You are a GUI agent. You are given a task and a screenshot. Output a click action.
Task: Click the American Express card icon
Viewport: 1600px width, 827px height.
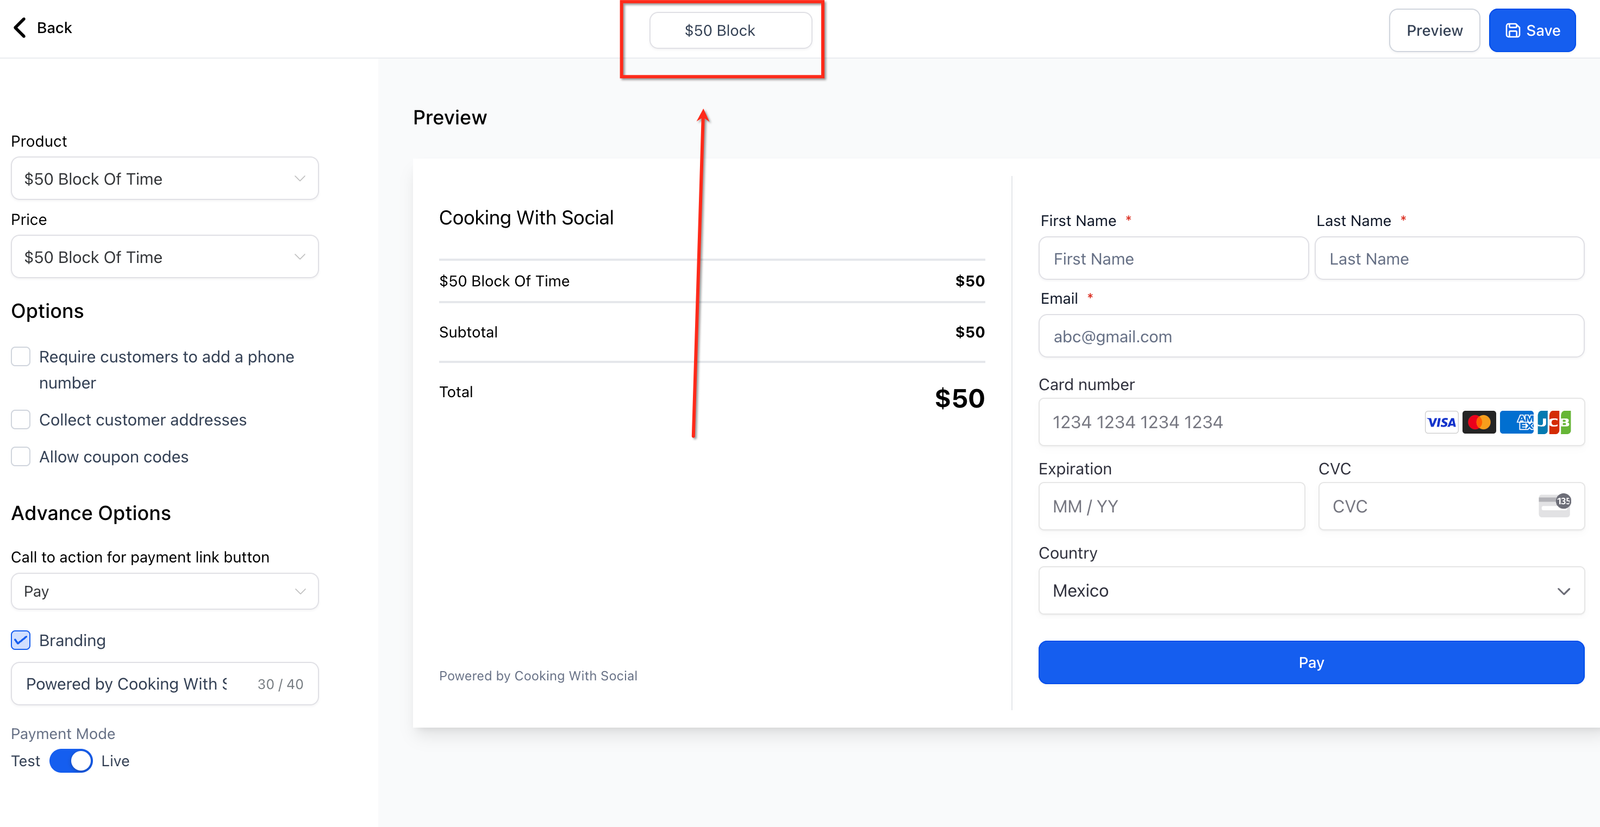(1517, 422)
